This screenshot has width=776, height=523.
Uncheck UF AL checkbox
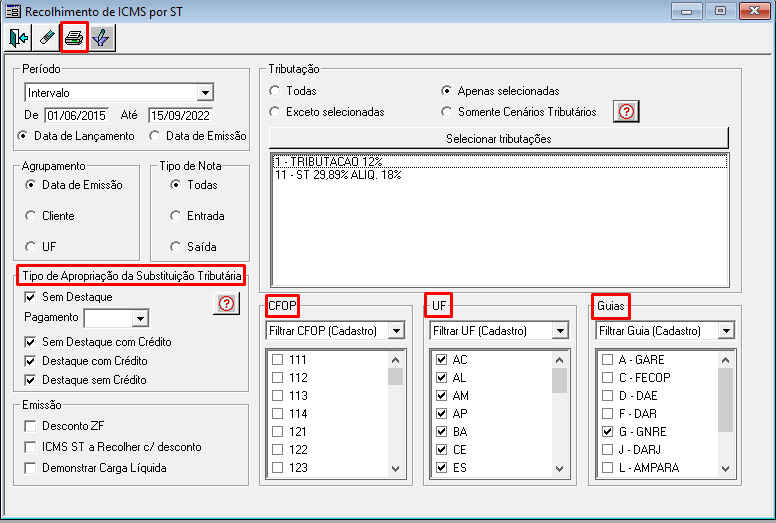point(441,378)
